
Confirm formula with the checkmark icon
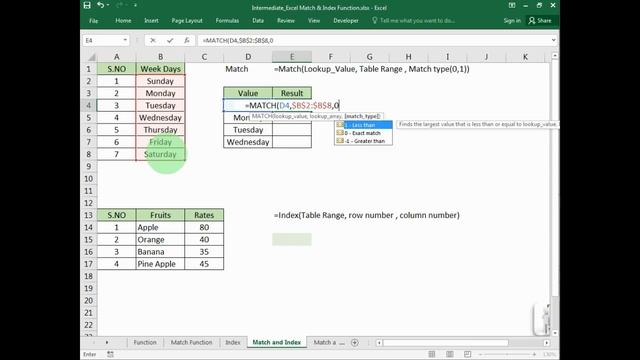click(170, 40)
